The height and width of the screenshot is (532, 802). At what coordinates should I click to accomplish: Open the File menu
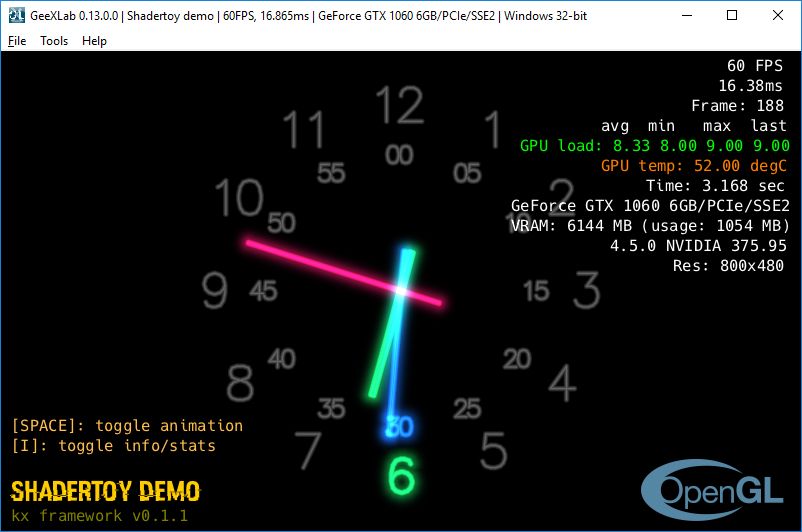point(17,41)
